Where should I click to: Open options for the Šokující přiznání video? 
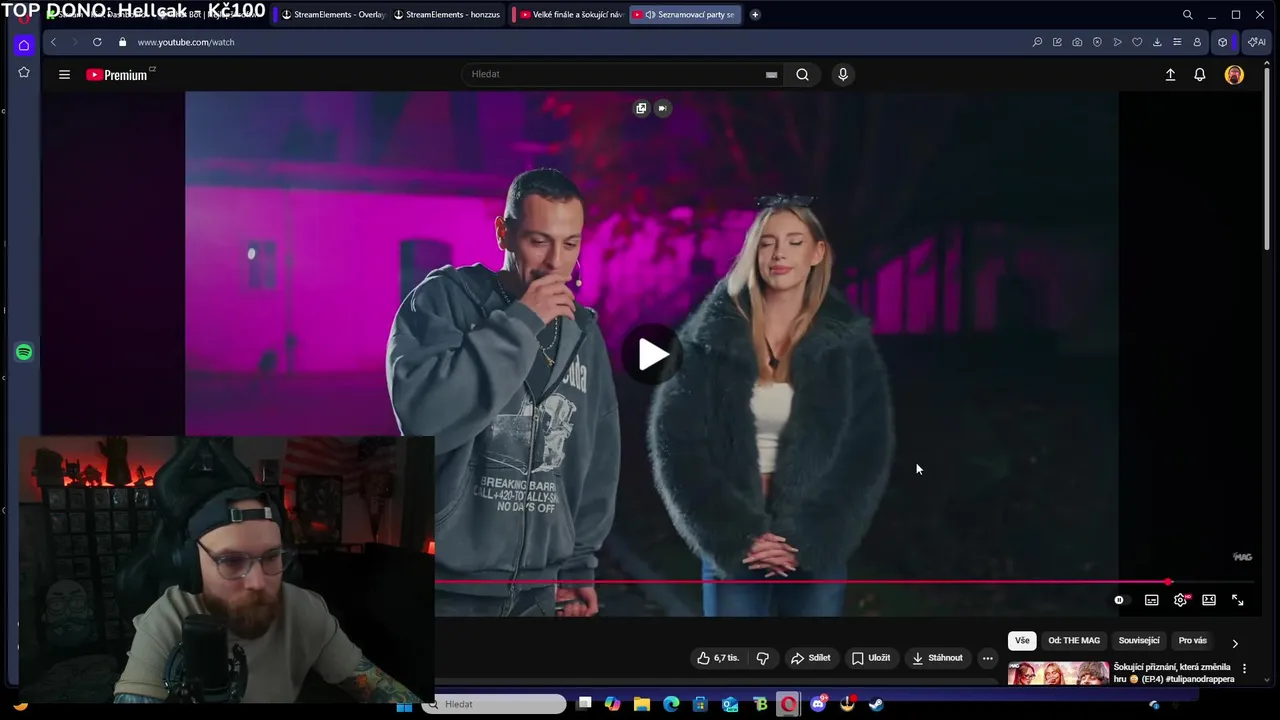pyautogui.click(x=1244, y=668)
